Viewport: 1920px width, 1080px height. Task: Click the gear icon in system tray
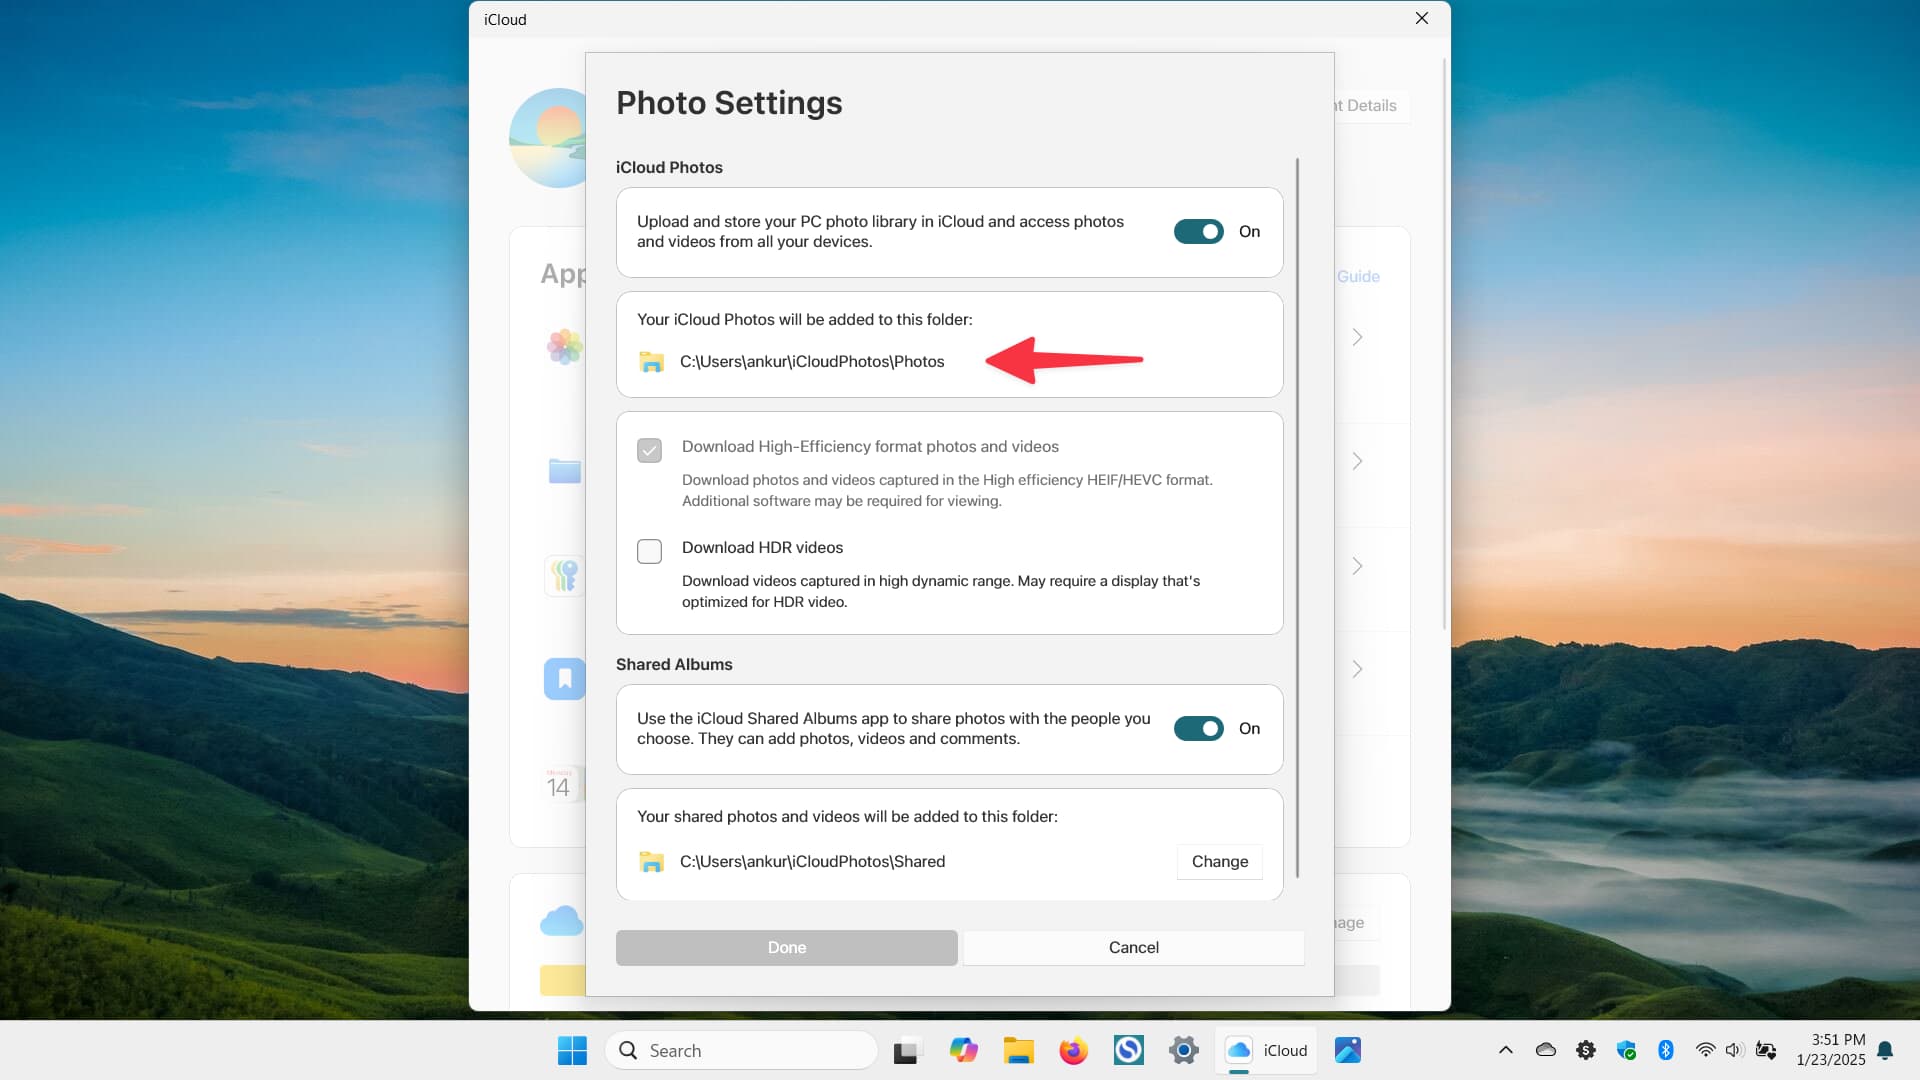tap(1585, 1050)
